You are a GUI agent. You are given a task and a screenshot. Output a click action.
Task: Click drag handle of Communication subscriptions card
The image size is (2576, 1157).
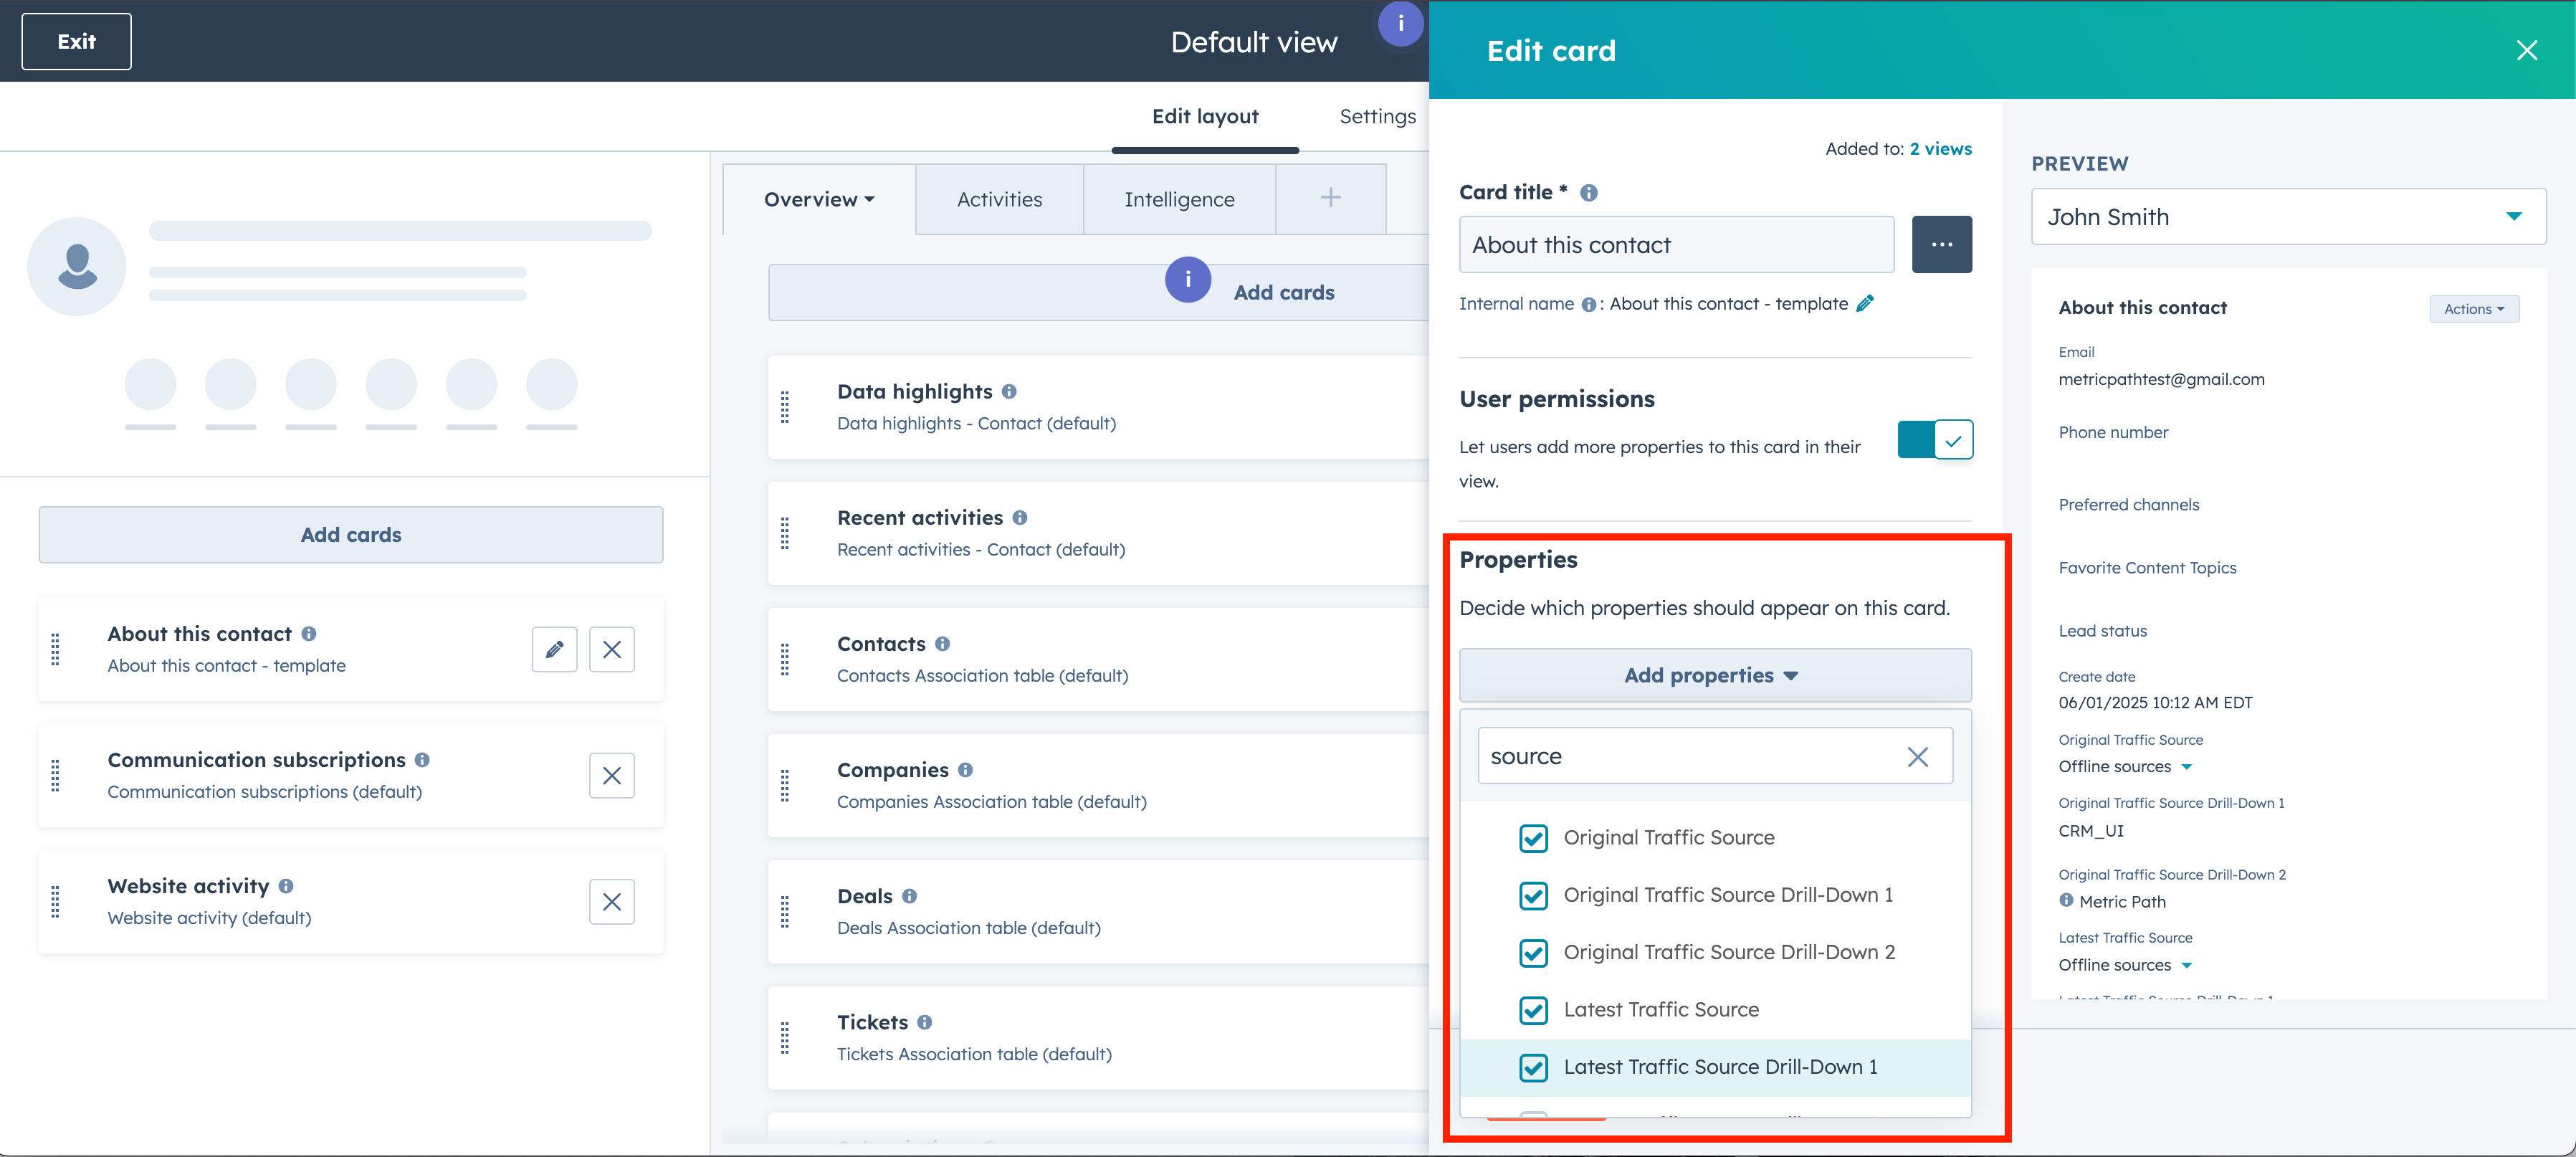(56, 776)
